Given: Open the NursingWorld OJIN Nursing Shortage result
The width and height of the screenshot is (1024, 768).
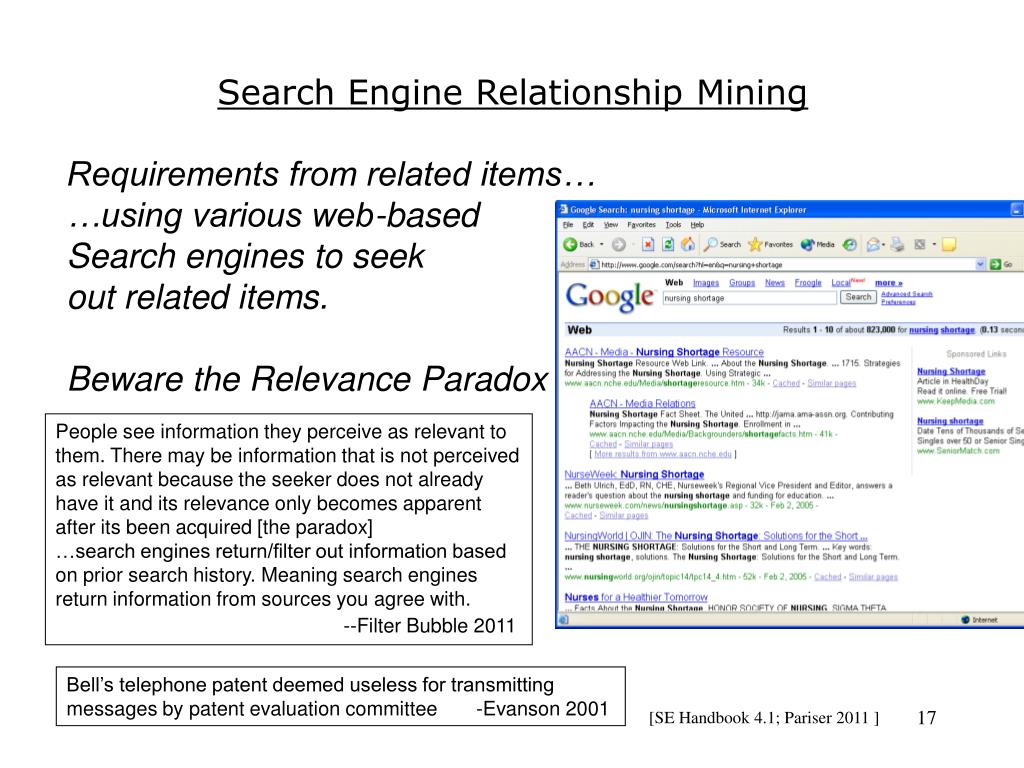Looking at the screenshot, I should coord(716,536).
